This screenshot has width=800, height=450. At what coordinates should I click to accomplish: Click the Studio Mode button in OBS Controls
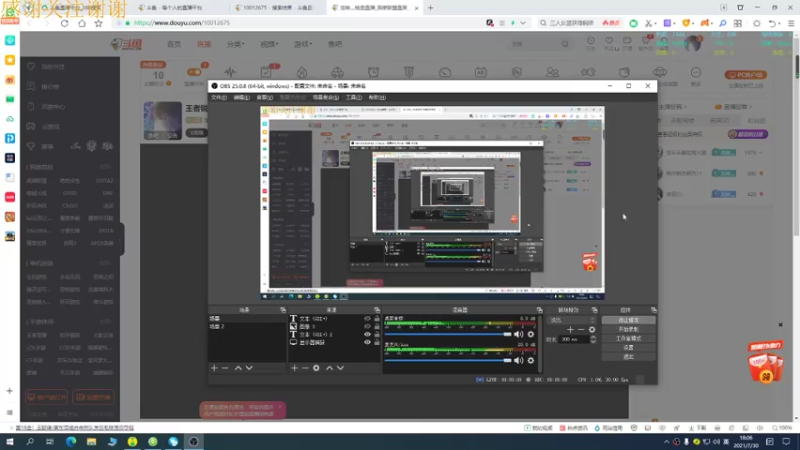(629, 339)
